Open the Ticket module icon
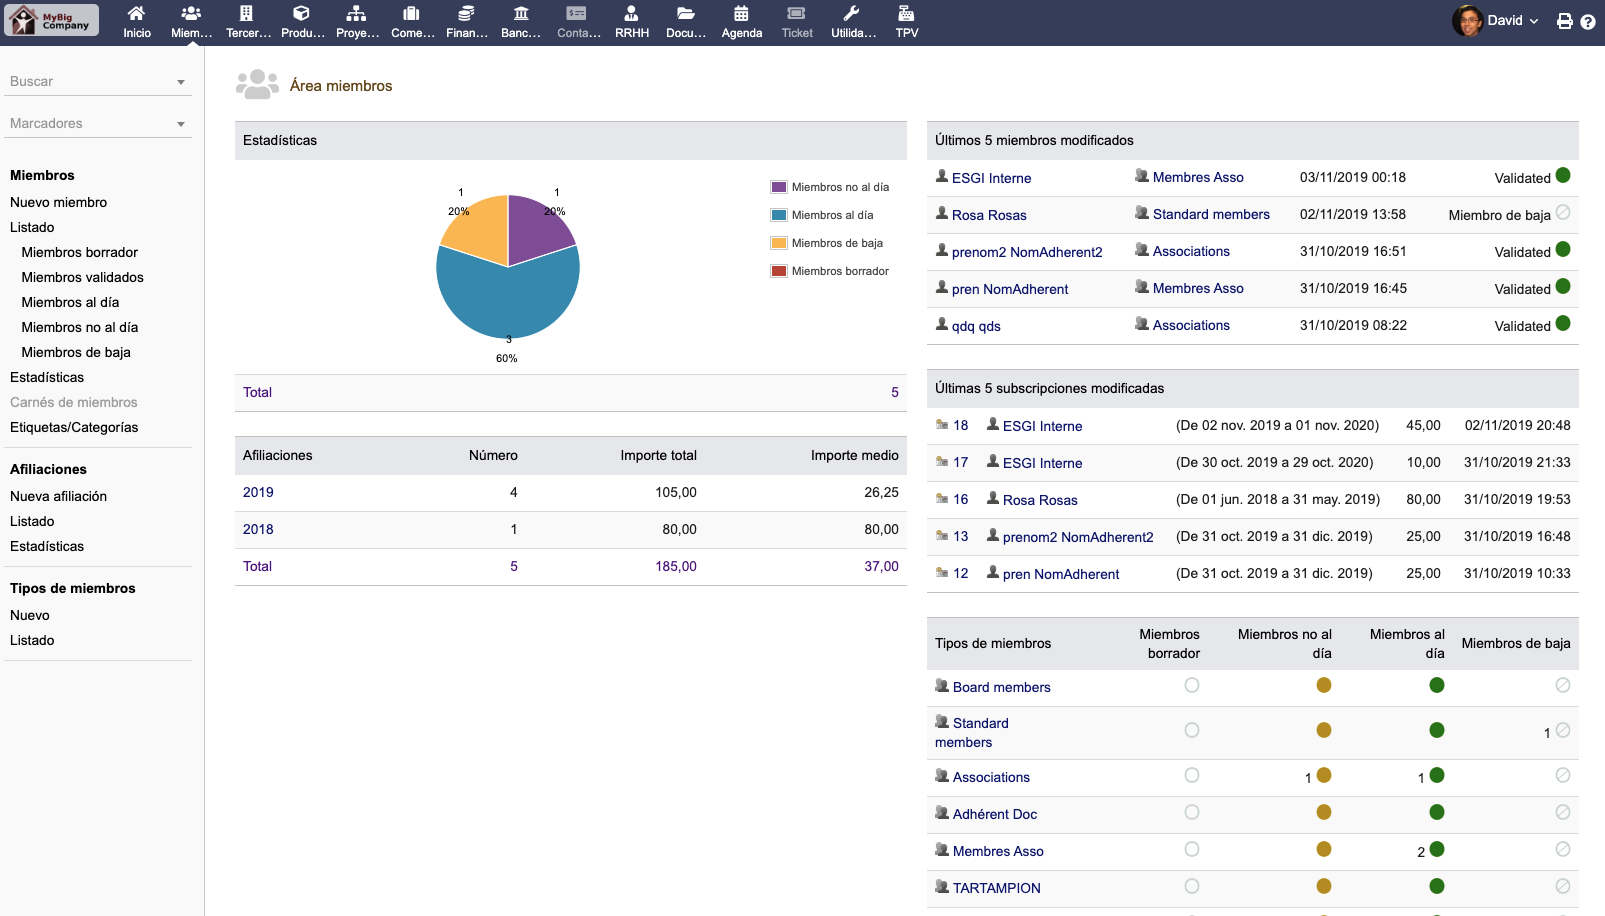The width and height of the screenshot is (1605, 916). pos(796,13)
